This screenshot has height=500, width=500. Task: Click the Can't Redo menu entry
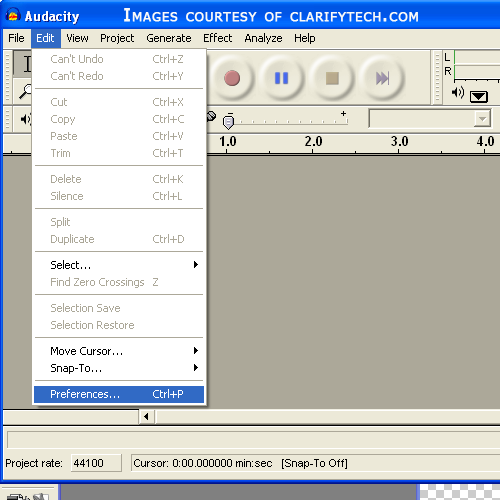(119, 76)
